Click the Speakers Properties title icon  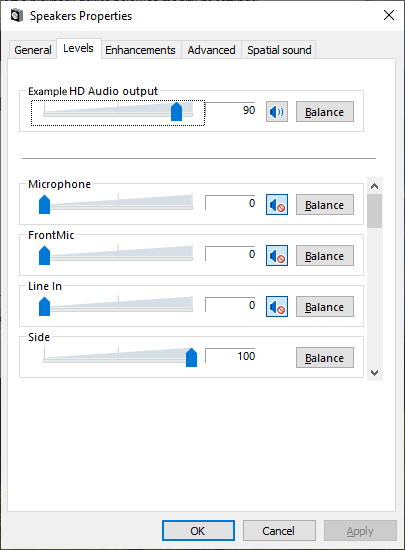click(x=16, y=16)
